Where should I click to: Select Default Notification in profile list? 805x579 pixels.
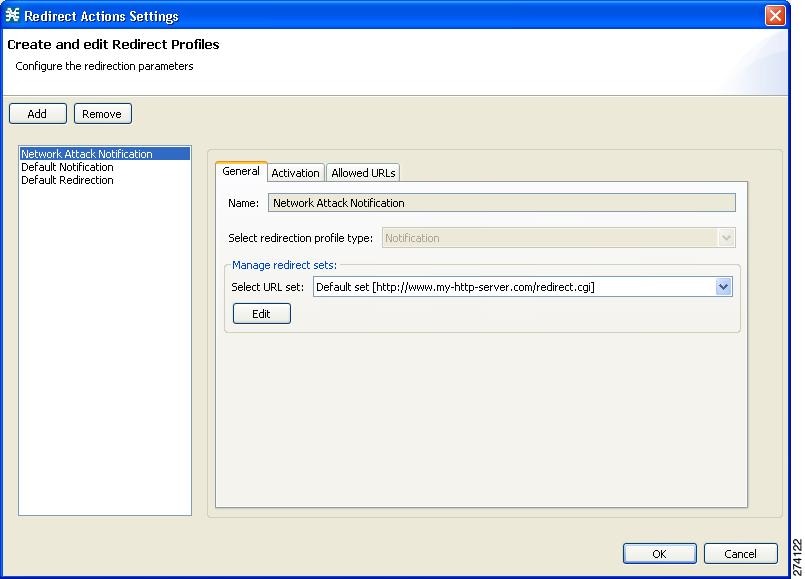click(x=67, y=167)
